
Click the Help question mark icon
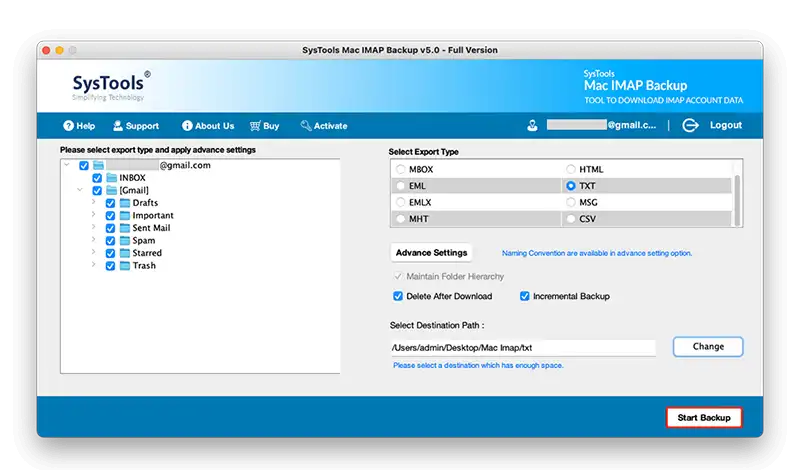click(x=68, y=126)
